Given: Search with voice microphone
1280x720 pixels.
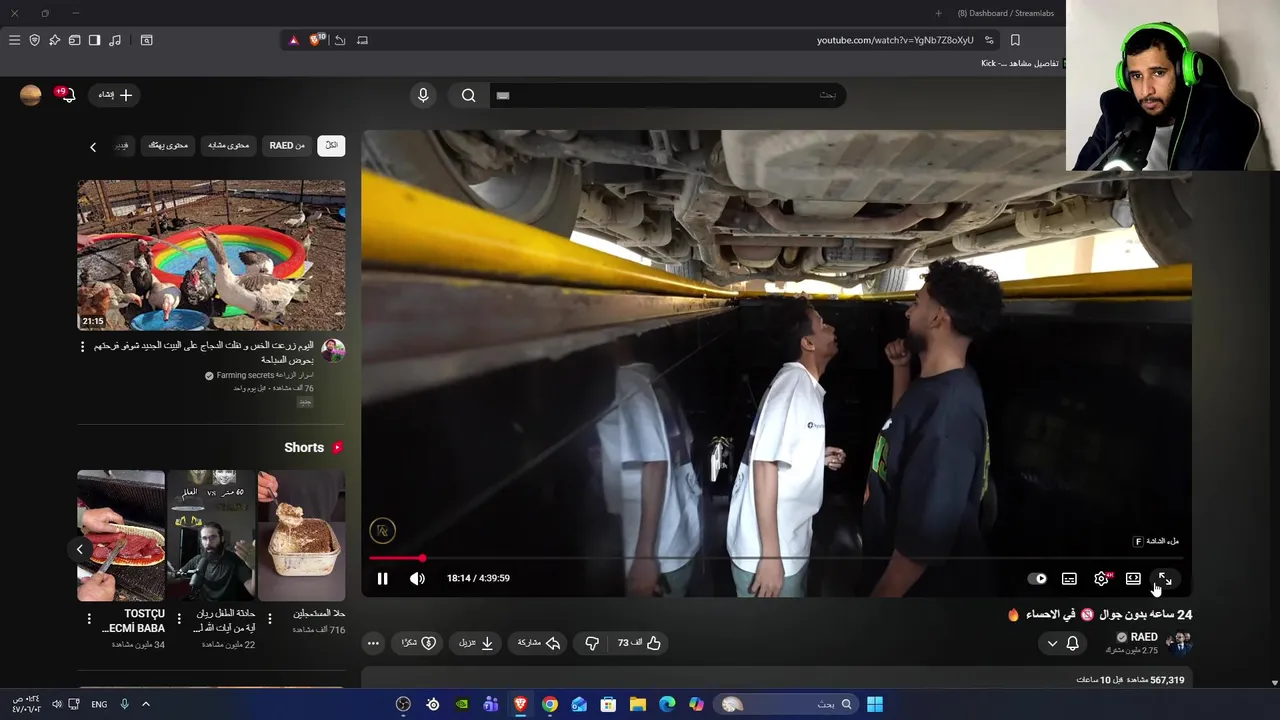Looking at the screenshot, I should pyautogui.click(x=423, y=95).
